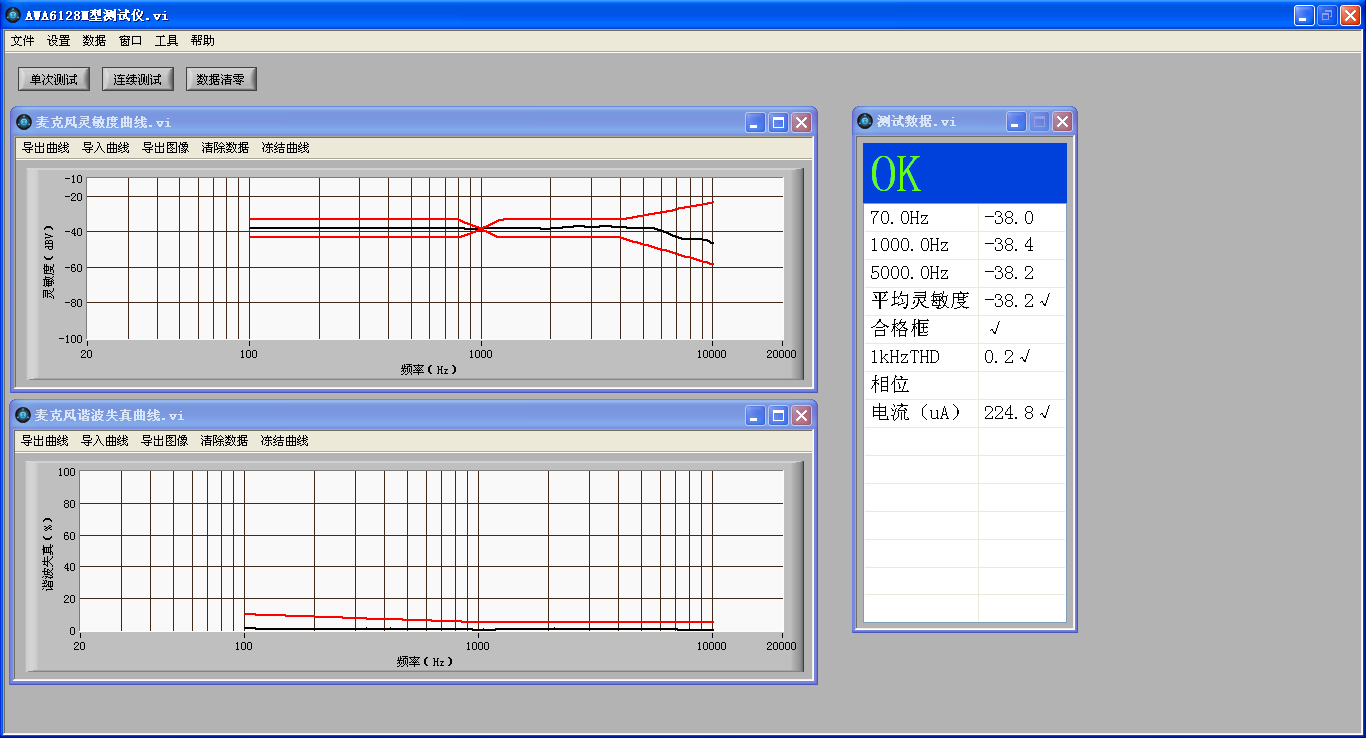Close the 麦克风谐波失真曲线 window
This screenshot has width=1366, height=738.
click(801, 415)
